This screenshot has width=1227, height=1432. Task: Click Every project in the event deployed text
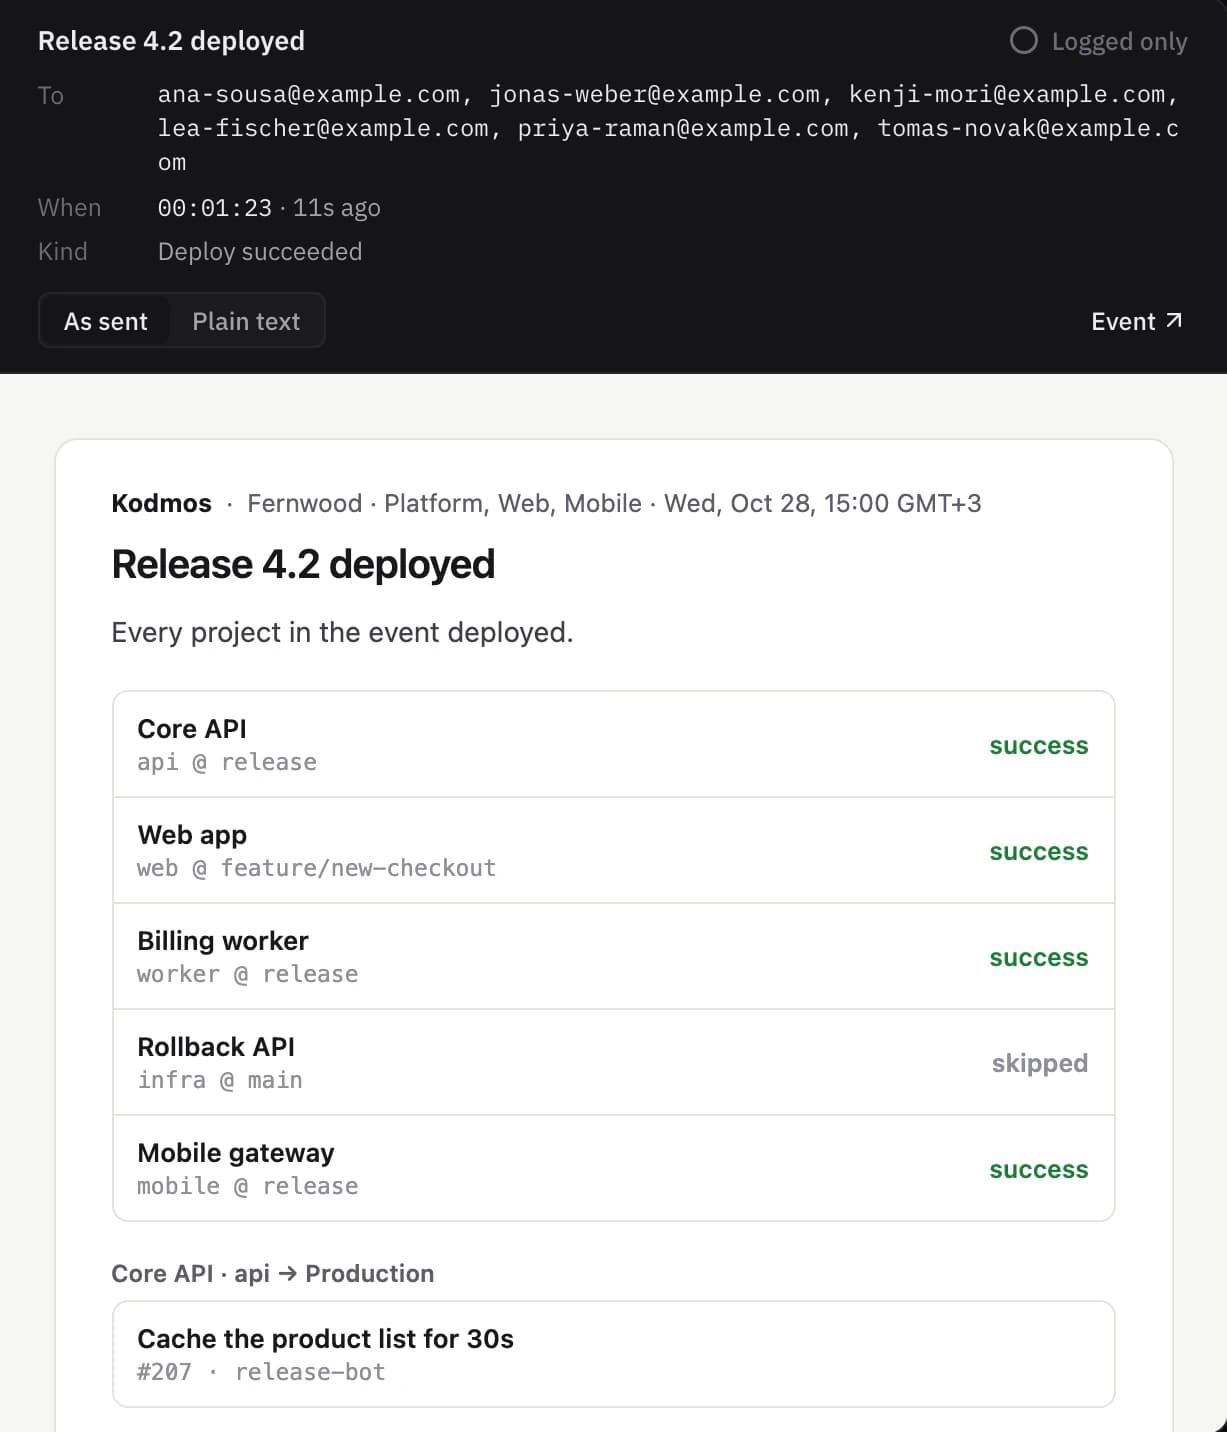tap(342, 633)
